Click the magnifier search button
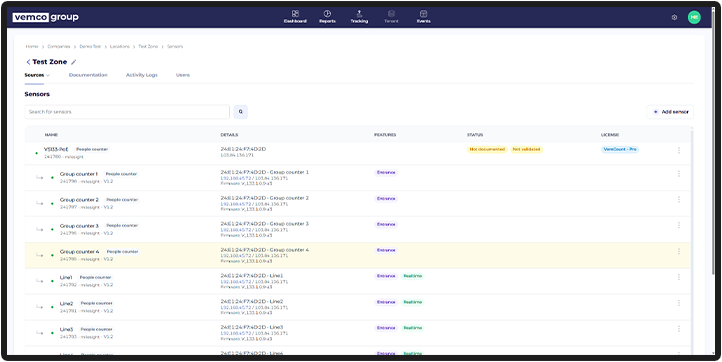The width and height of the screenshot is (722, 362). point(240,112)
